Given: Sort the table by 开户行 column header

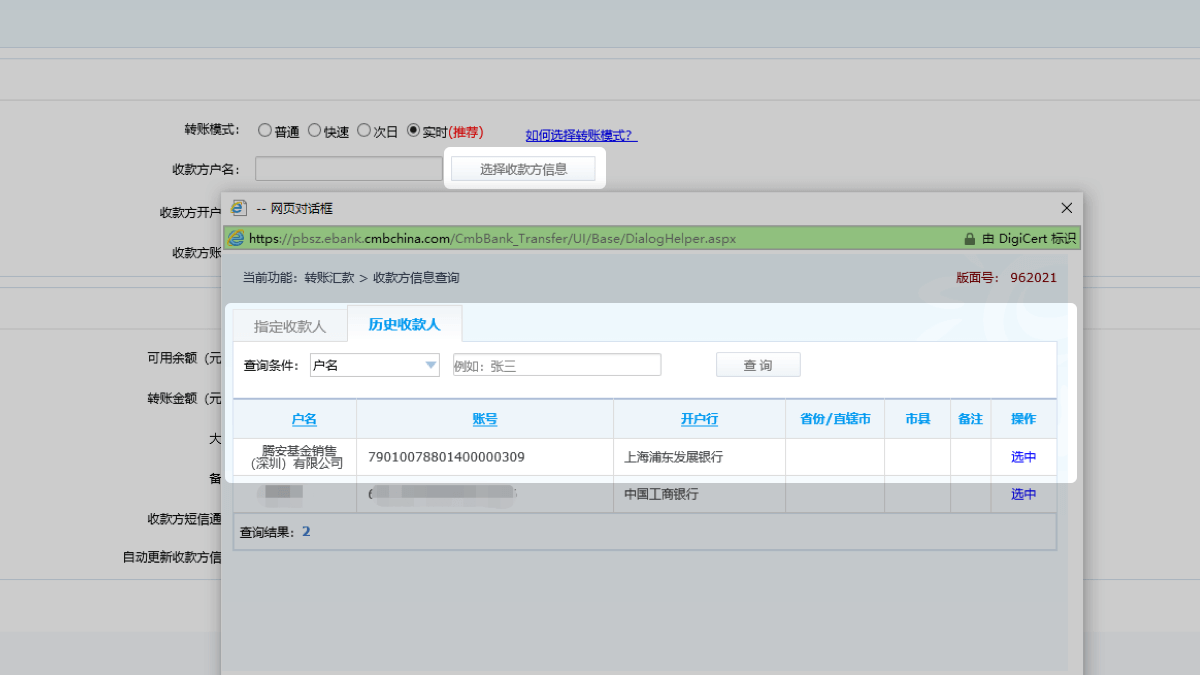Looking at the screenshot, I should coord(699,419).
